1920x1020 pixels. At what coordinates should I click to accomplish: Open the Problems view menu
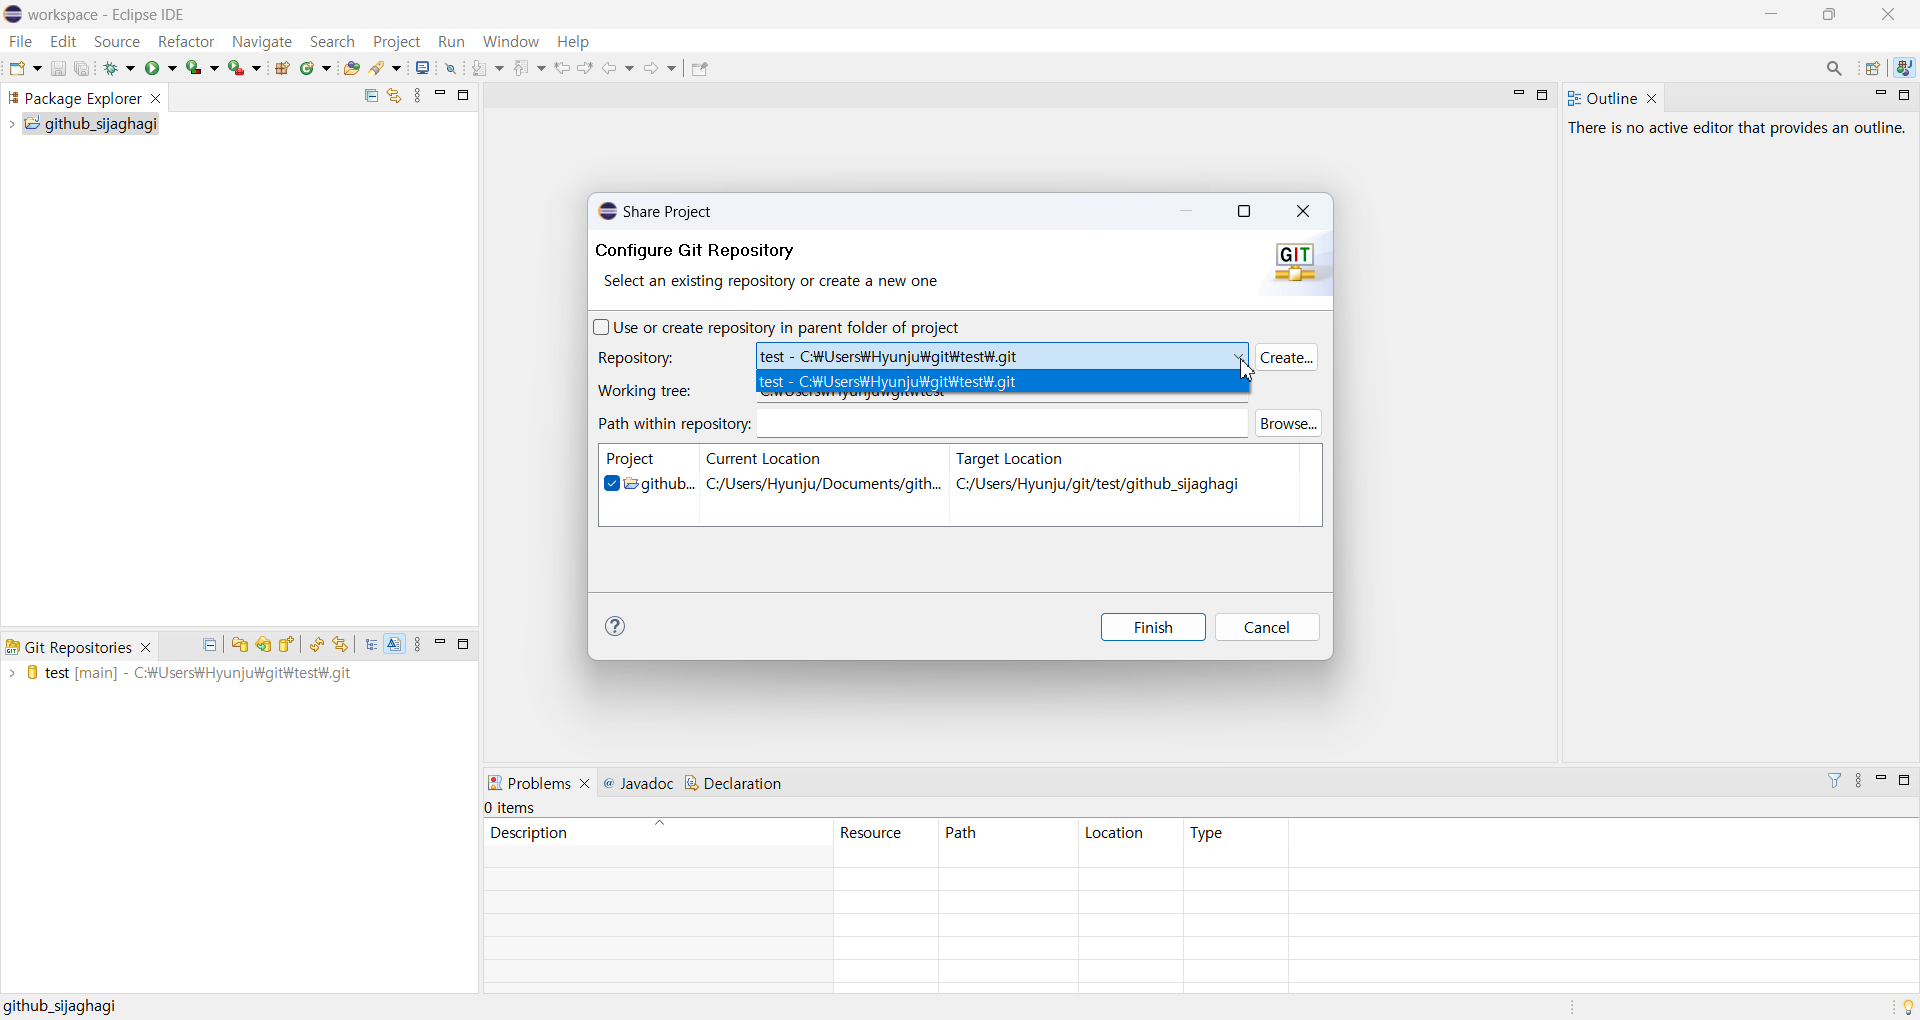(x=1859, y=781)
